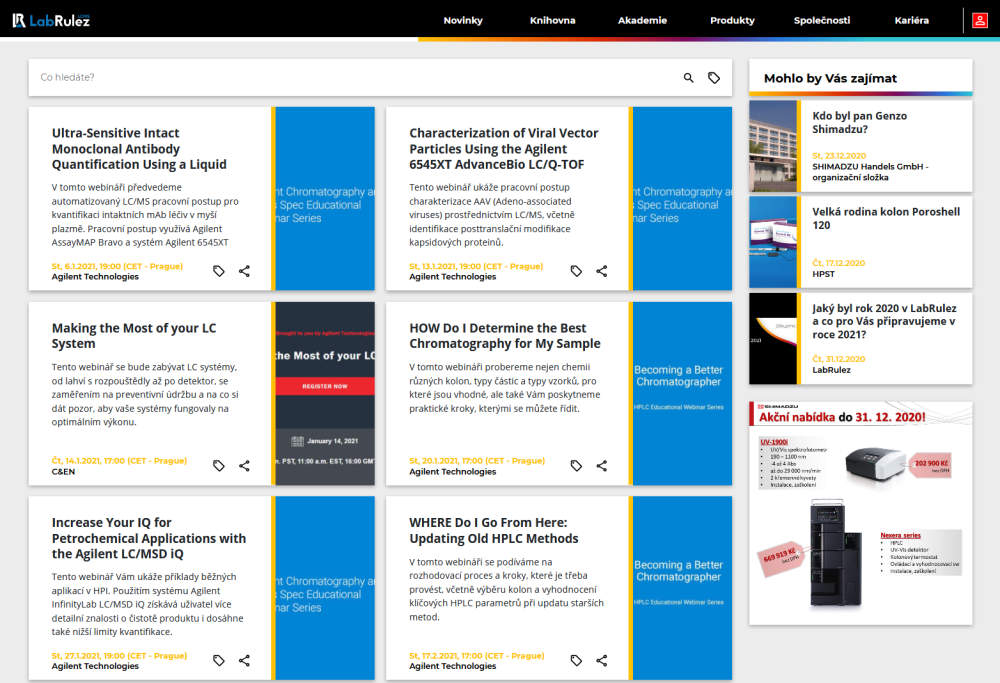Tag icon on Making the Most card
The height and width of the screenshot is (683, 1000).
coord(219,466)
